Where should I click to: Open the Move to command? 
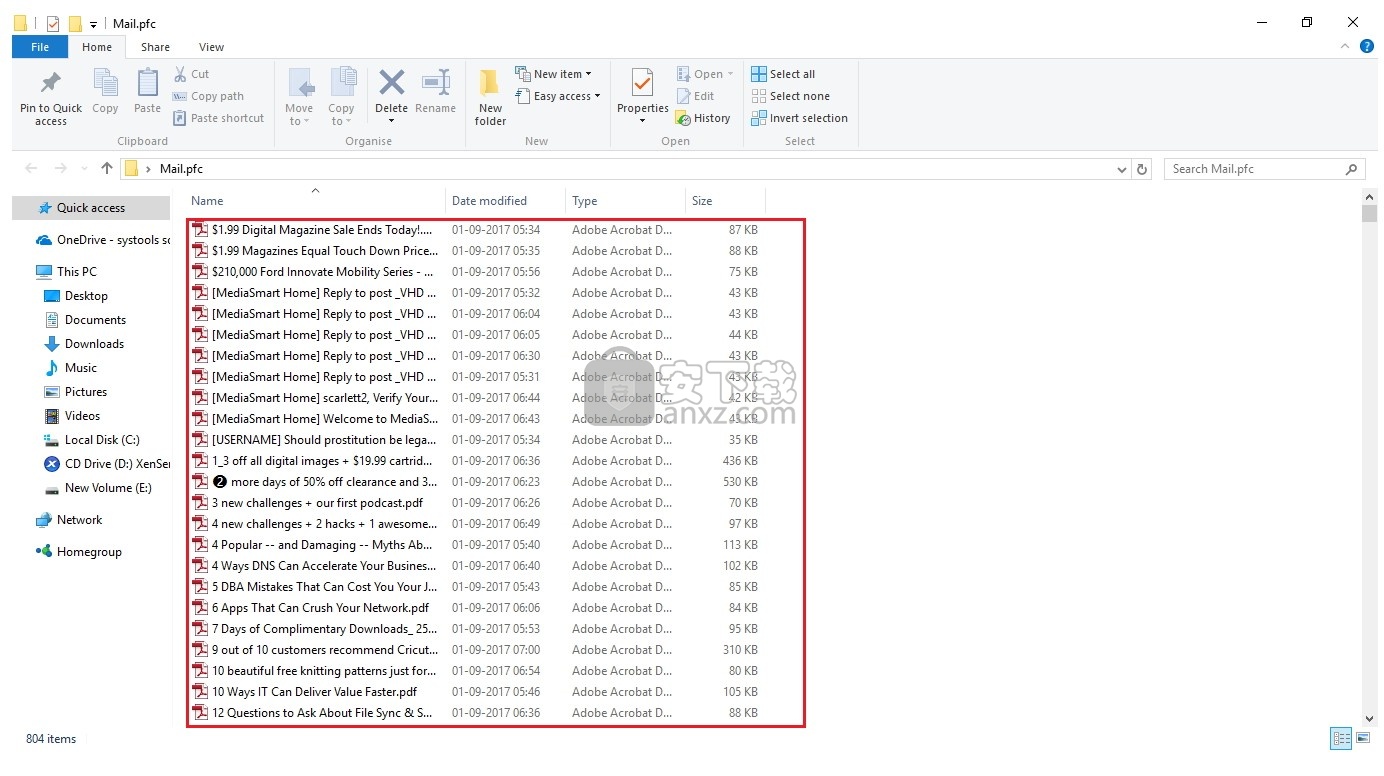(x=299, y=97)
